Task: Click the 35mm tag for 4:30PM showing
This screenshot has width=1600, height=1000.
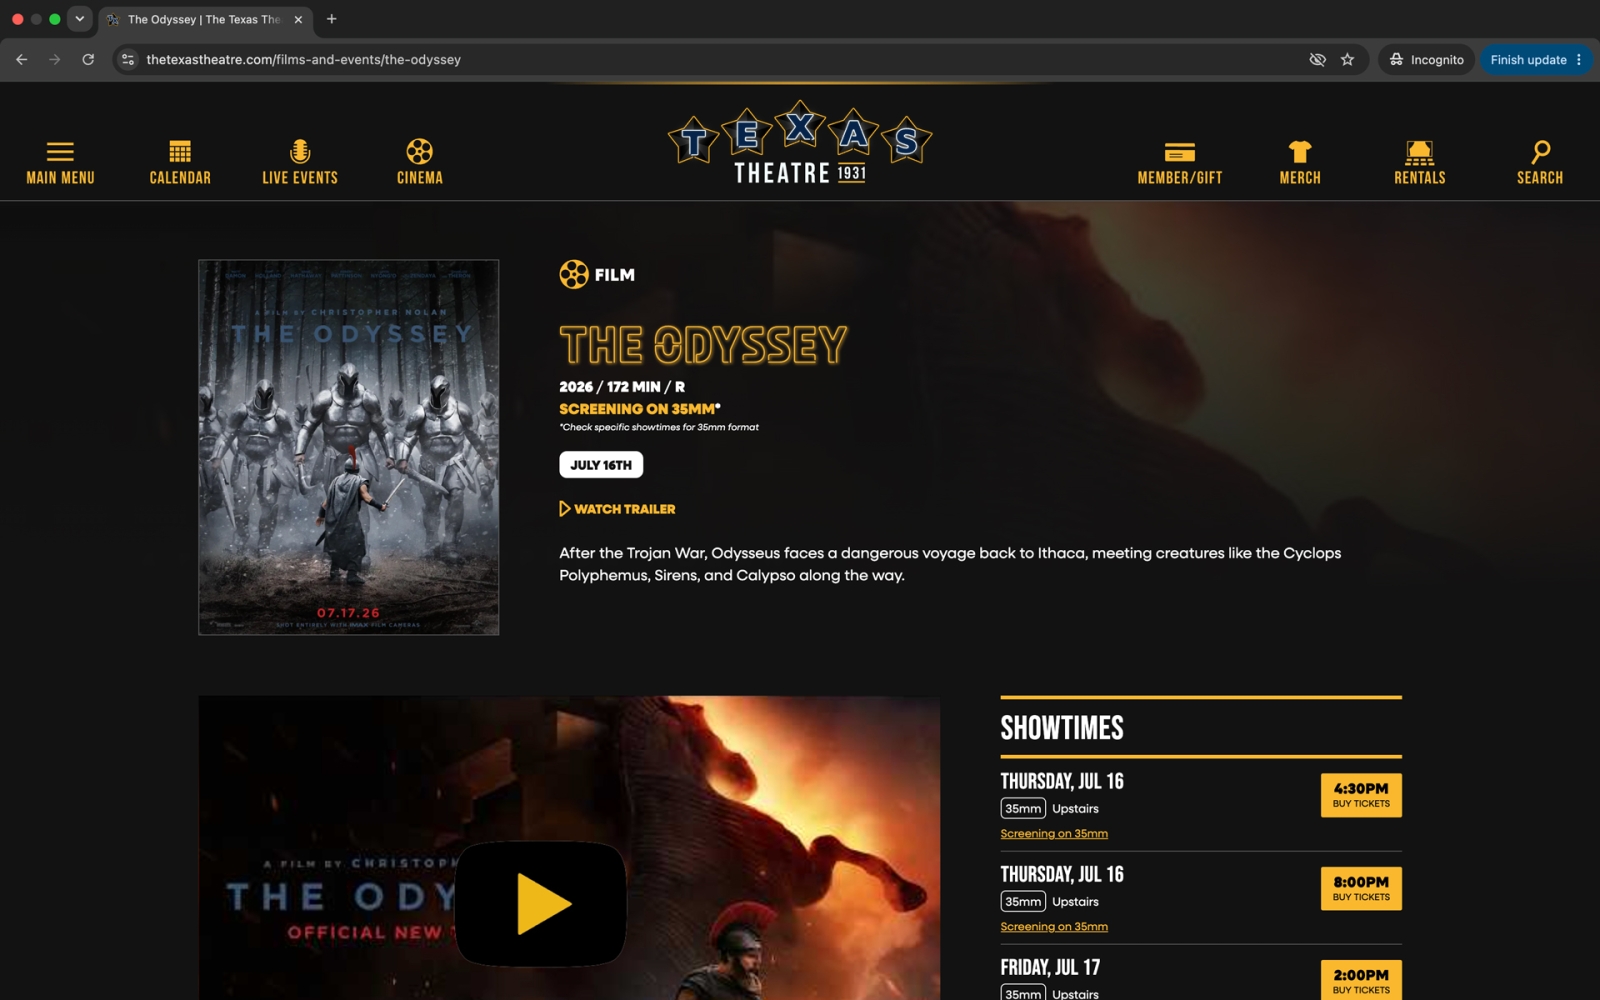Action: point(1023,808)
